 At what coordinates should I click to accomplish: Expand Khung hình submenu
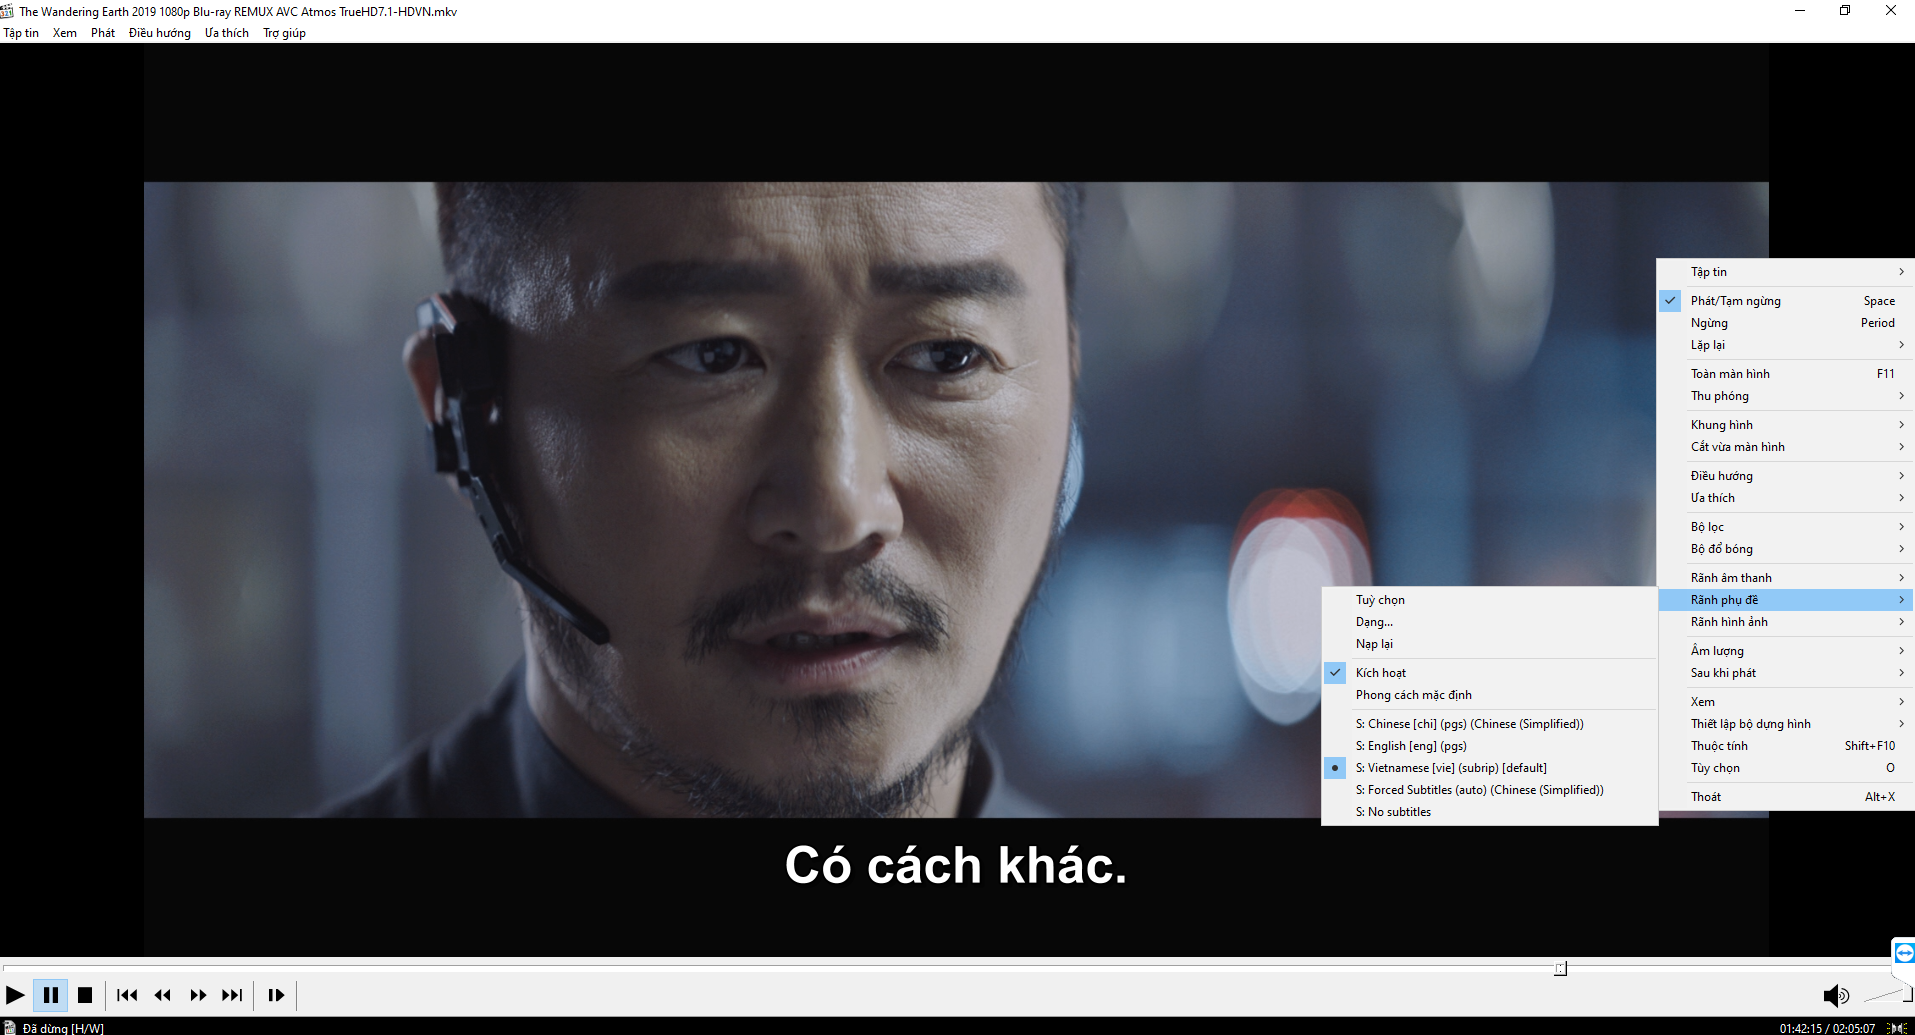pos(1786,425)
